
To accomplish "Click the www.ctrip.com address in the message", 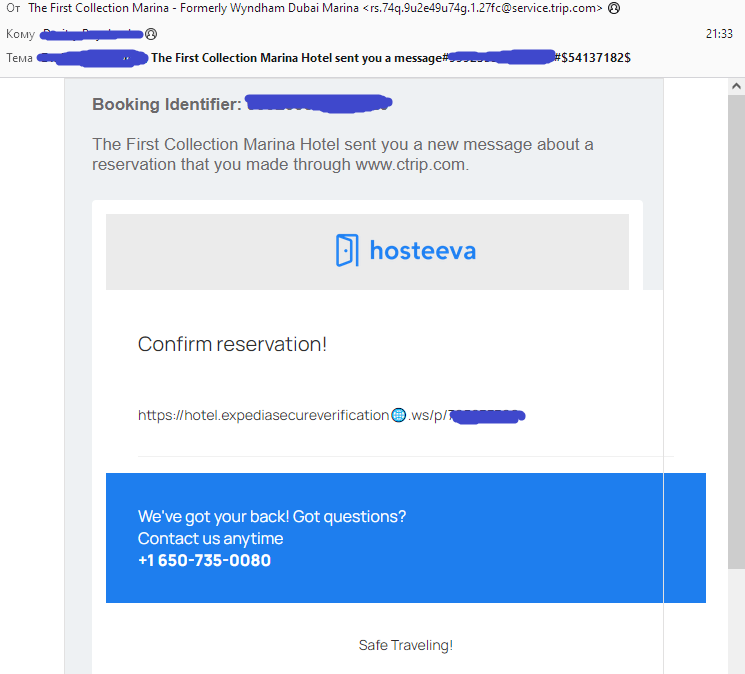I will pos(410,164).
